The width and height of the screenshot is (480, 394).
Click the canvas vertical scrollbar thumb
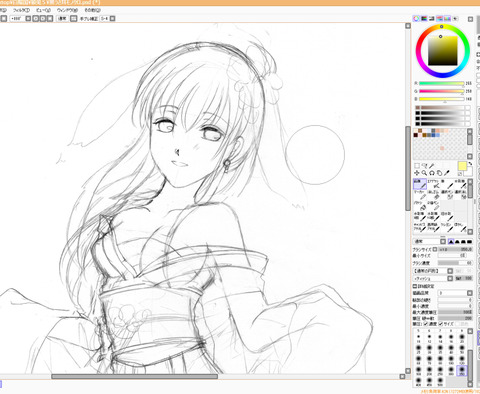pyautogui.click(x=408, y=168)
